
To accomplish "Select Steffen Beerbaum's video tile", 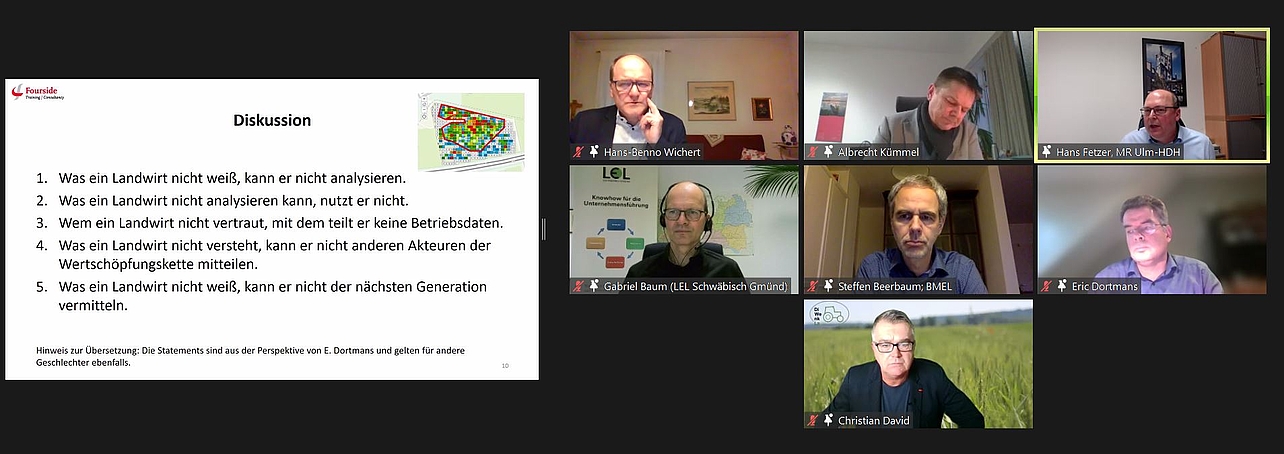I will point(918,229).
